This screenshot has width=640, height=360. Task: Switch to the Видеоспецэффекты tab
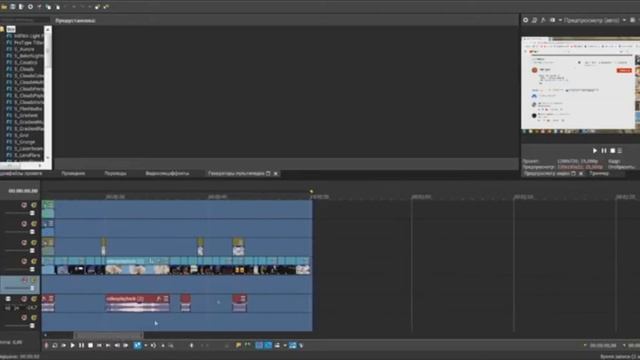167,173
